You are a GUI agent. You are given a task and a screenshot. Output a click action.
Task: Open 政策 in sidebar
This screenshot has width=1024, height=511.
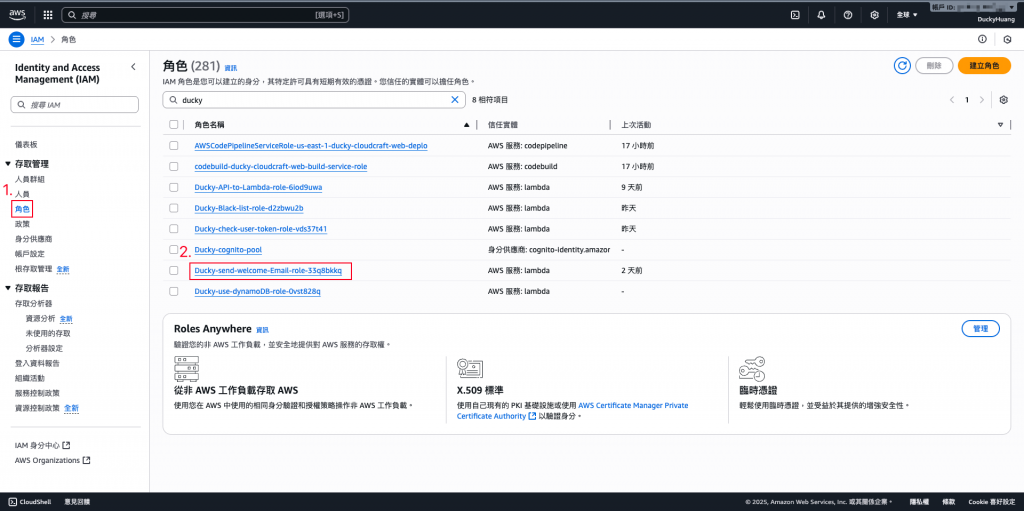22,223
